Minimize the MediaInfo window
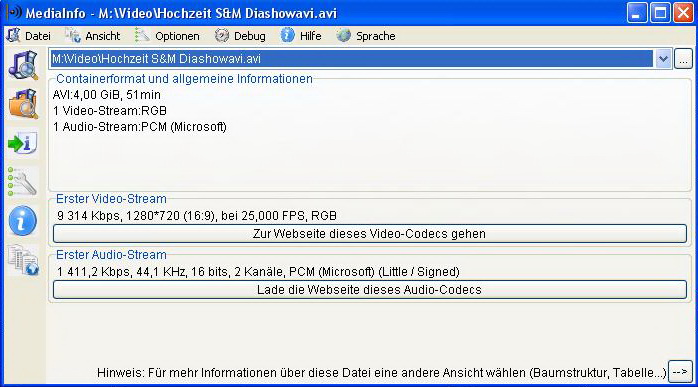 (637, 12)
